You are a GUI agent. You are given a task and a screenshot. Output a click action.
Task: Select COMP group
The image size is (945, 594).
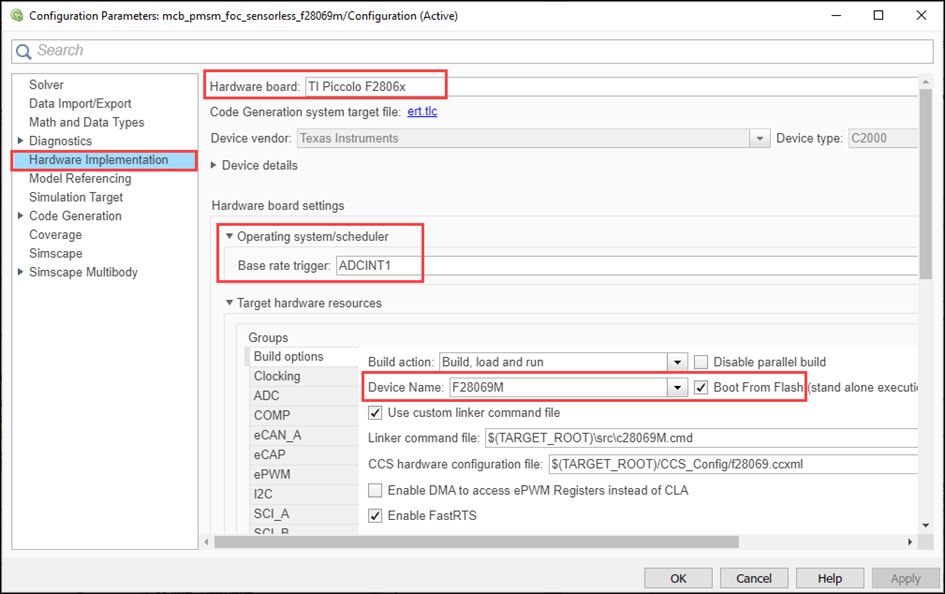click(x=303, y=416)
